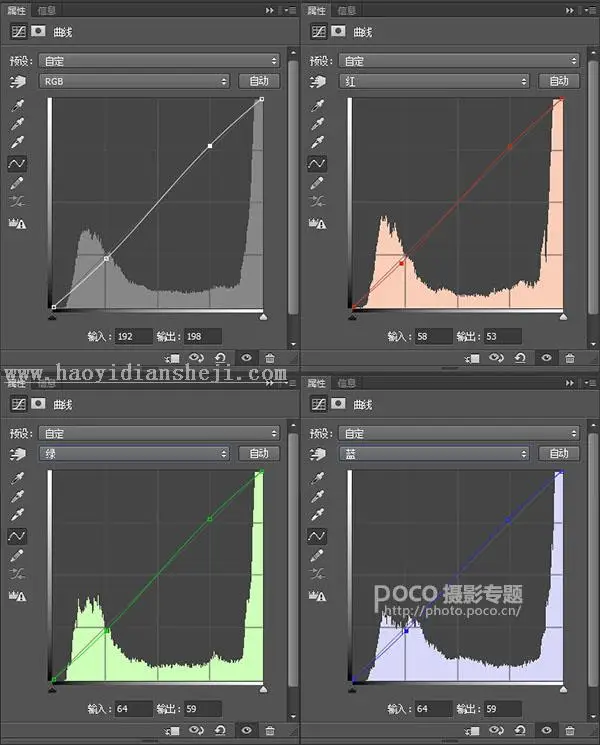Click reset adjustment icon in 绿 panel
Screen dimensions: 600x745
pos(220,730)
